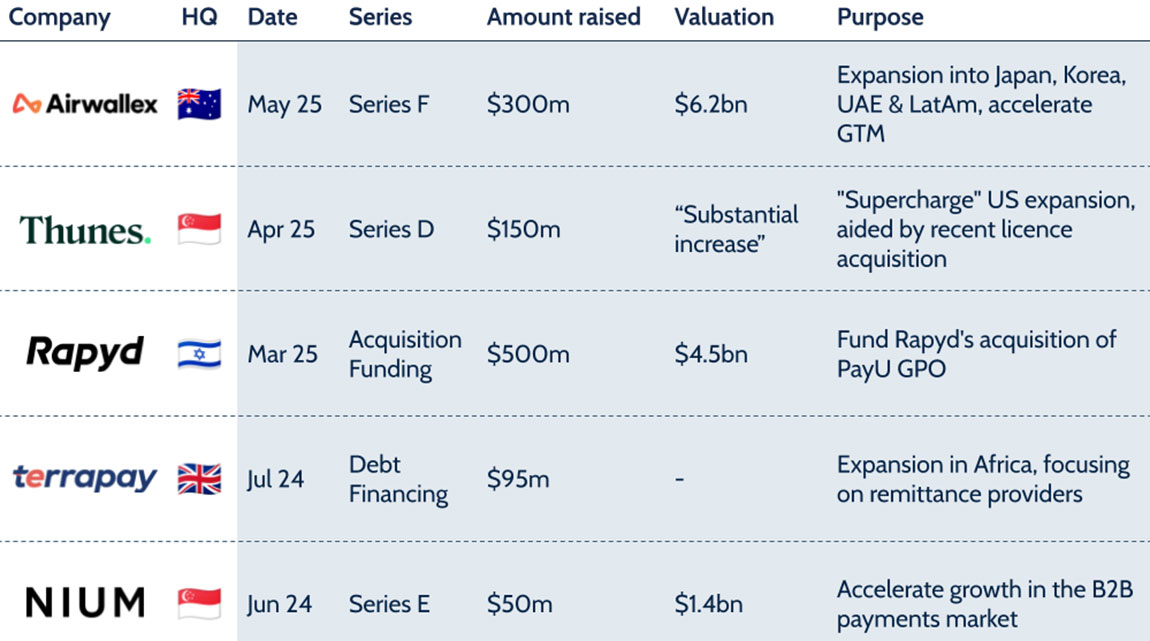Screen dimensions: 1150x641
Task: Click the "Substantial increase" valuation text
Action: point(736,229)
